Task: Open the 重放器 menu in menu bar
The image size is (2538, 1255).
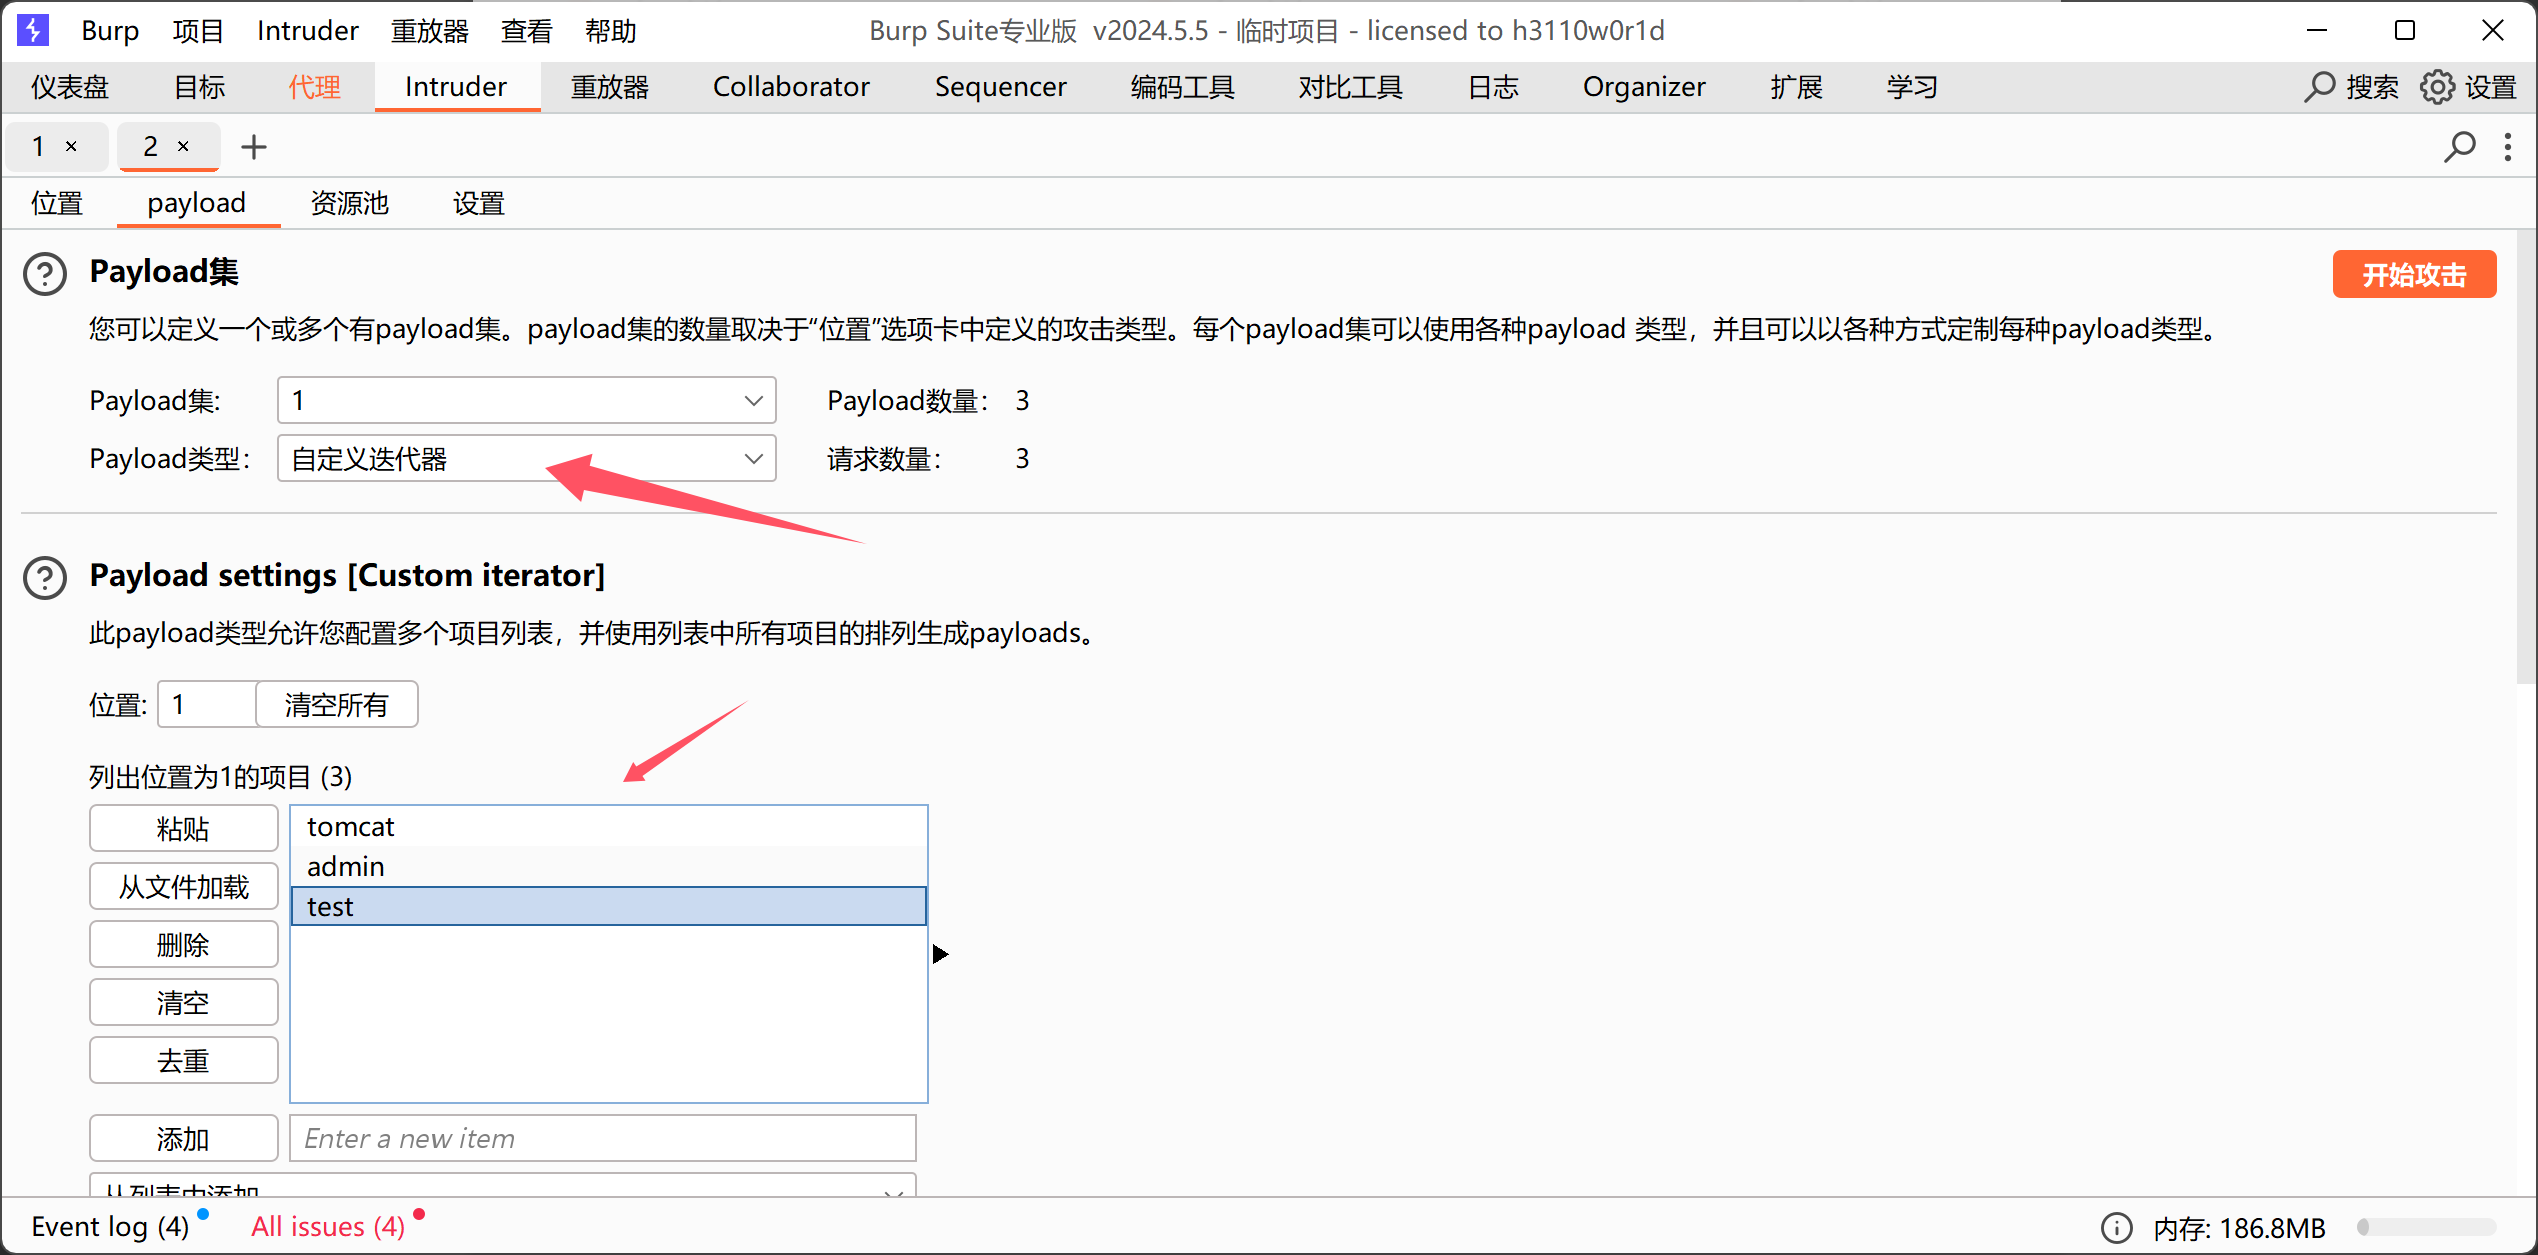Action: coord(430,31)
